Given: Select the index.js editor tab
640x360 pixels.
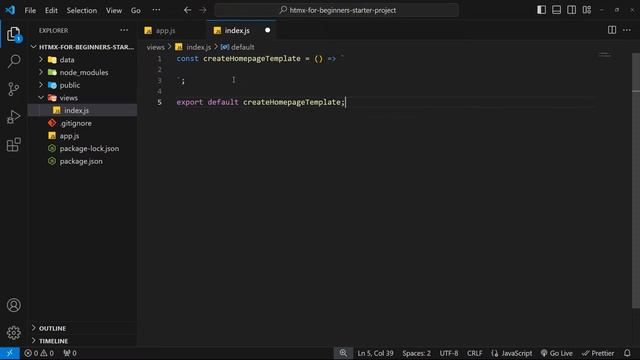Looking at the screenshot, I should coord(237,30).
